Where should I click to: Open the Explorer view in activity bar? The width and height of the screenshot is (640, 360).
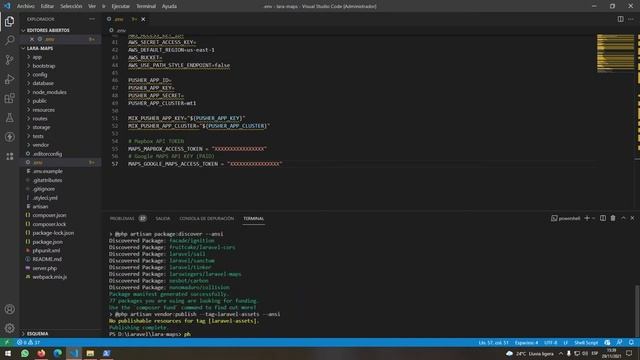tap(9, 21)
